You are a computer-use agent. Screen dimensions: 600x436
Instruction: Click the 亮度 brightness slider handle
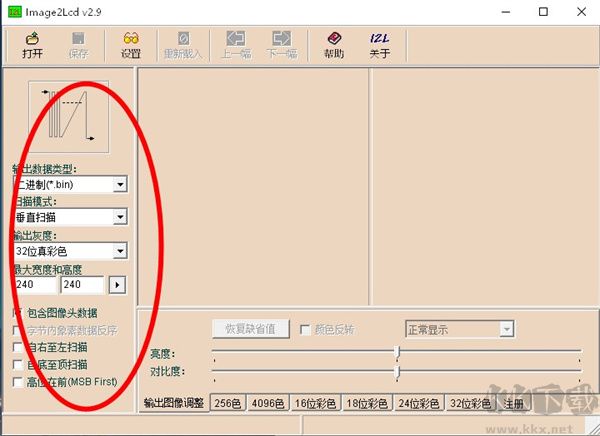click(398, 352)
